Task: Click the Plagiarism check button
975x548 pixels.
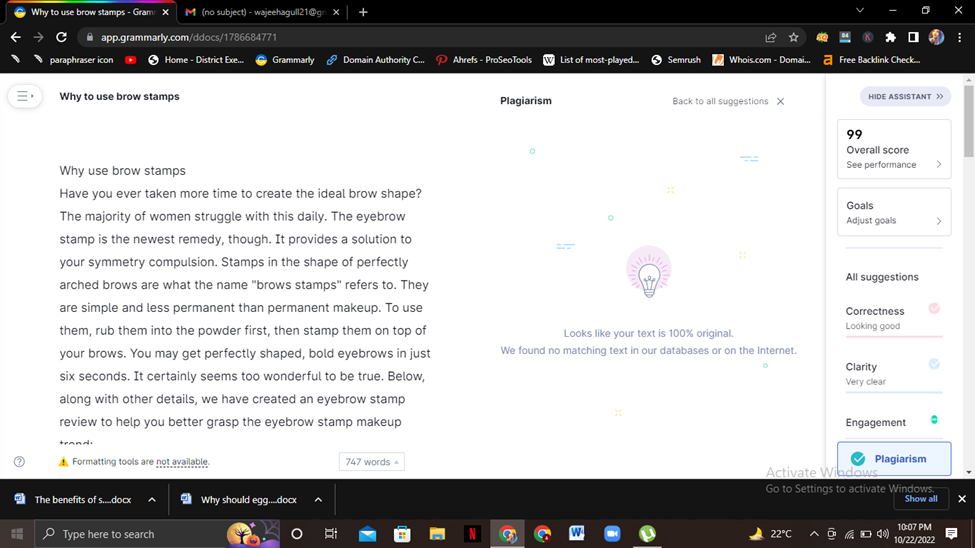Action: point(894,459)
